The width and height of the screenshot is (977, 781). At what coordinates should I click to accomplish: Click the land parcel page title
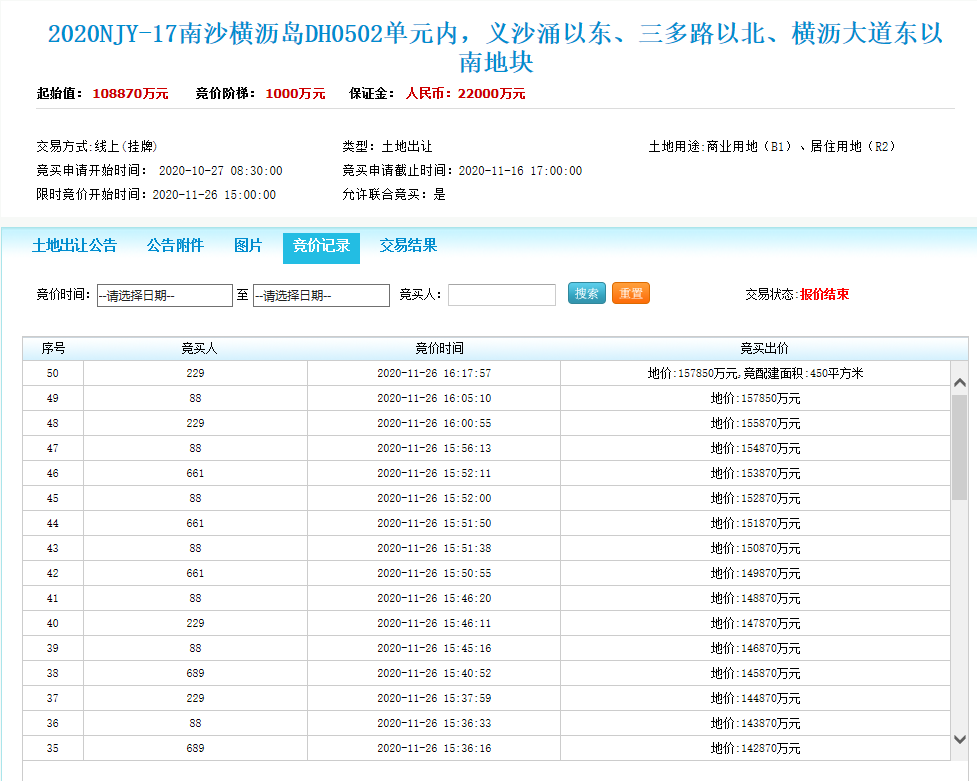coord(495,47)
